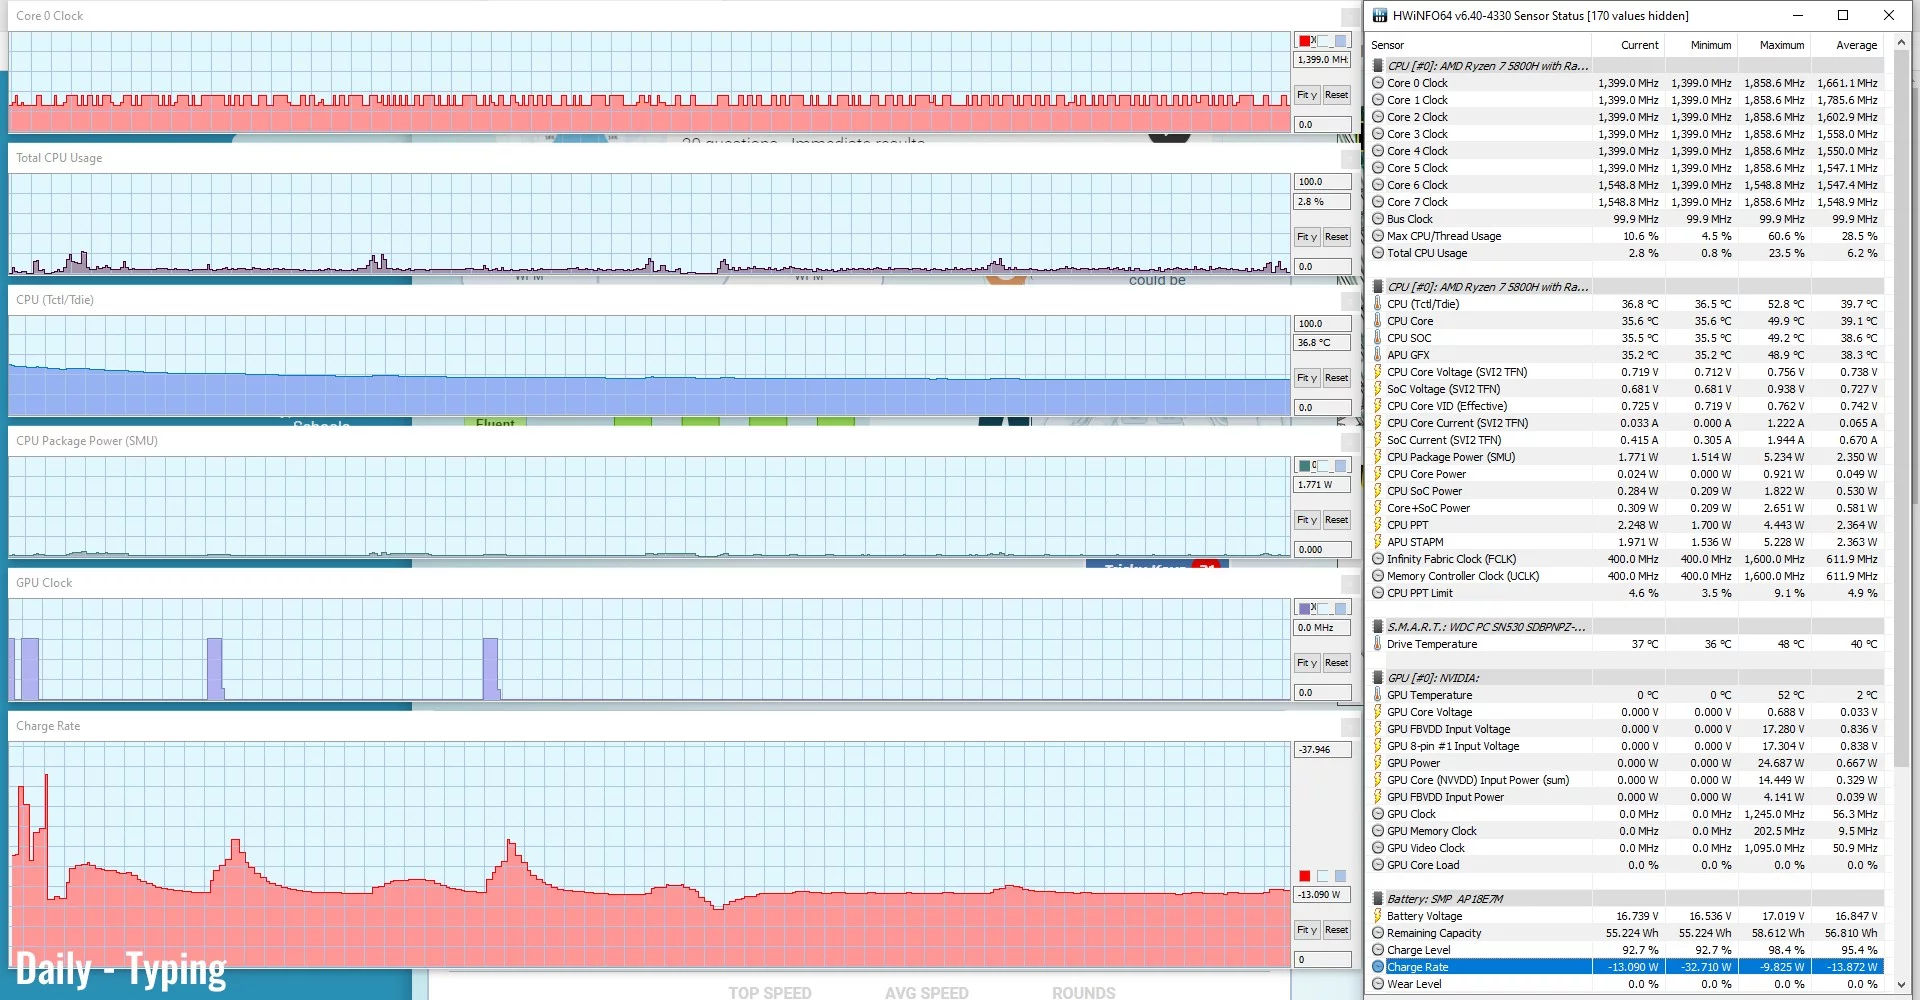The height and width of the screenshot is (1000, 1920).
Task: Click the Total CPU Usage graph maximum field
Action: (x=1322, y=182)
